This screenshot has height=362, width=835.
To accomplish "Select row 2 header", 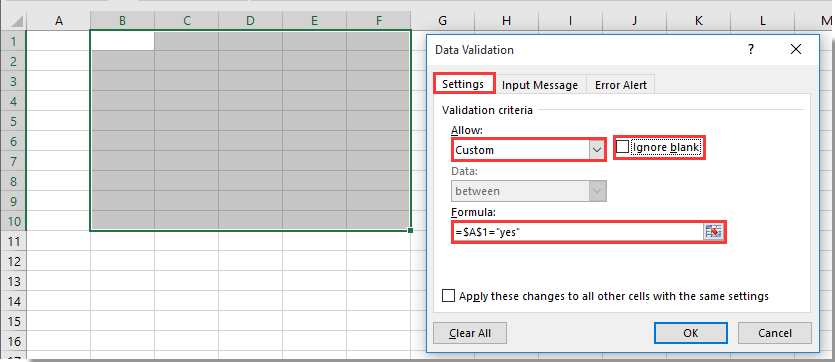I will [x=13, y=61].
